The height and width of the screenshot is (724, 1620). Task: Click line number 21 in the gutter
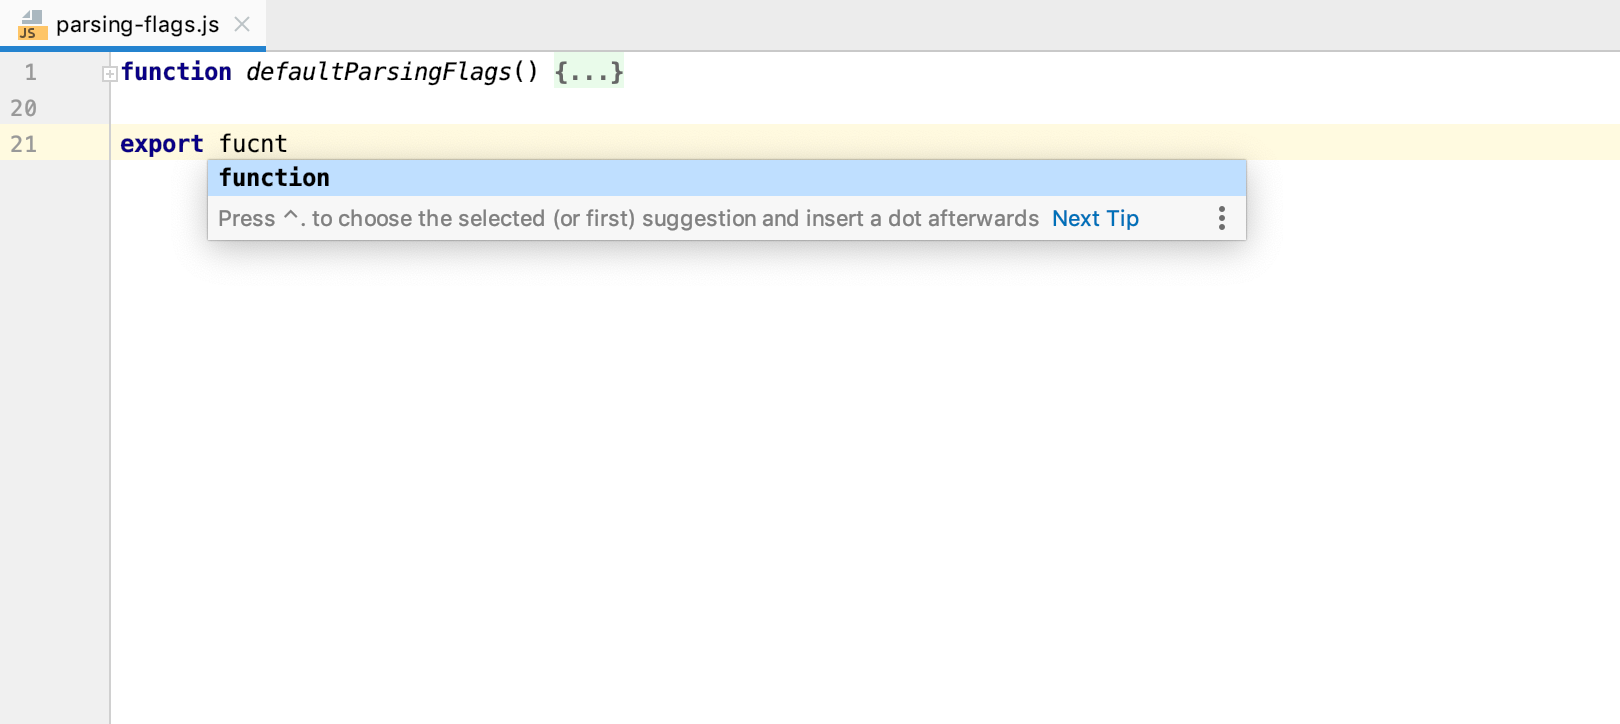click(24, 144)
